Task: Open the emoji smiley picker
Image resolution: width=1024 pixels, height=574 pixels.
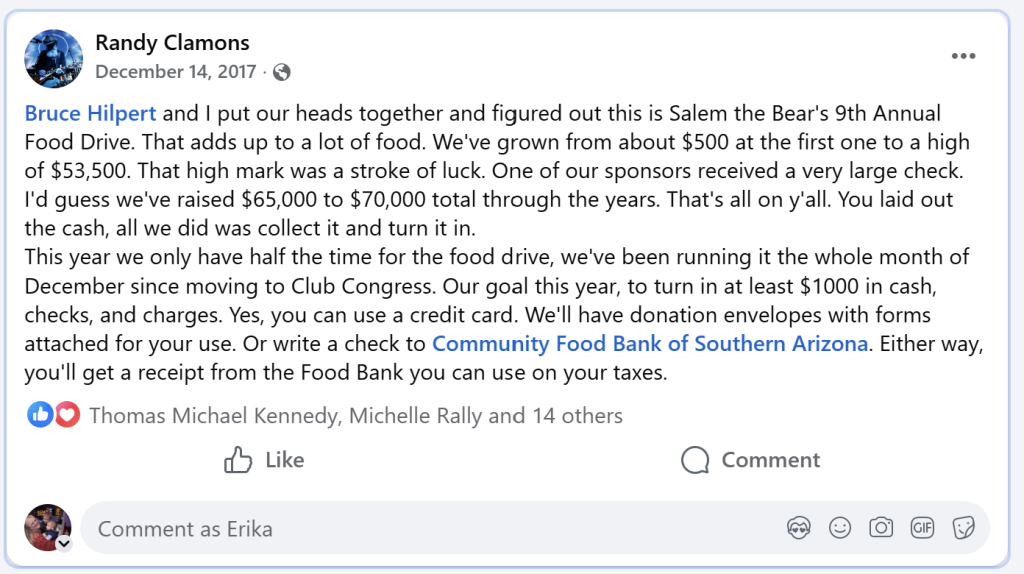Action: point(840,528)
